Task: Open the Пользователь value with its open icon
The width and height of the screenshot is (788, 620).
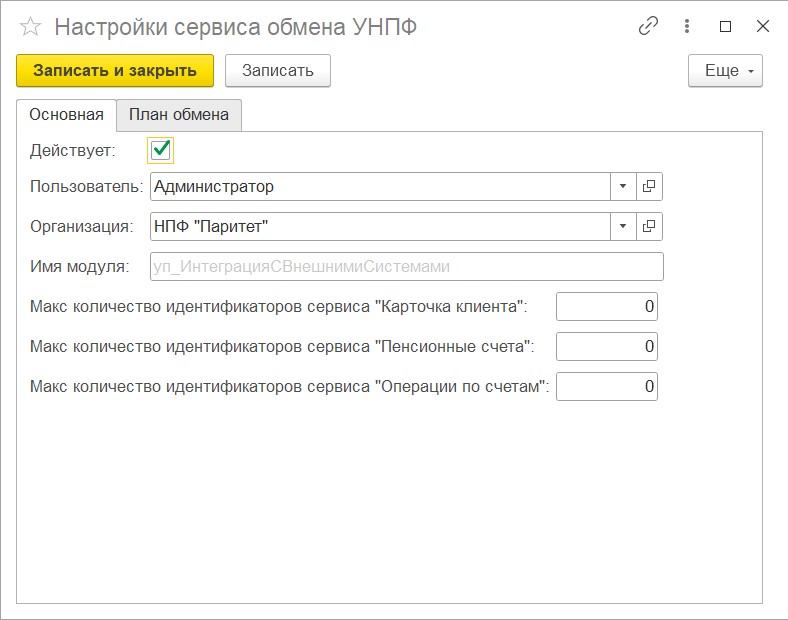Action: [x=649, y=187]
